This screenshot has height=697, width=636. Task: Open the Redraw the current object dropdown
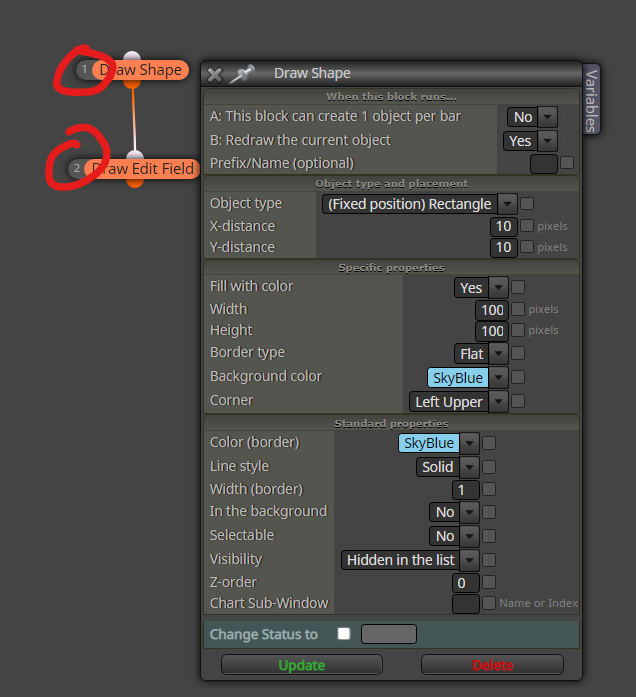tap(531, 141)
